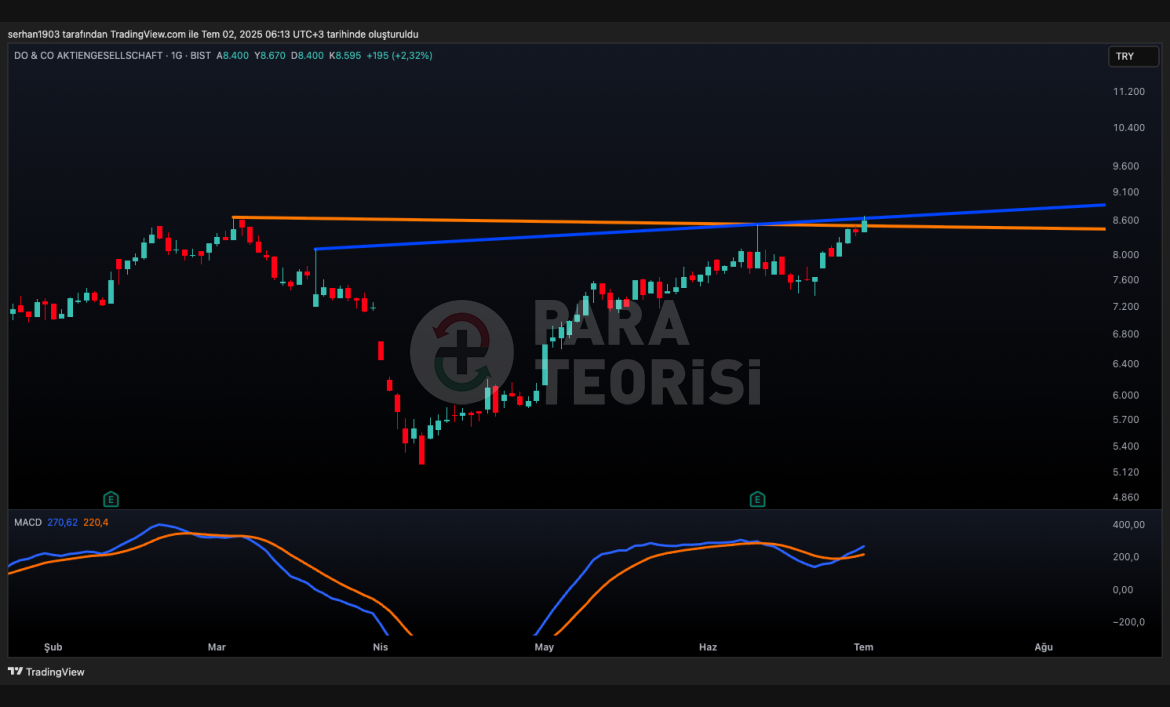Click the 8.000 price axis label
This screenshot has width=1170, height=707.
coord(1125,254)
